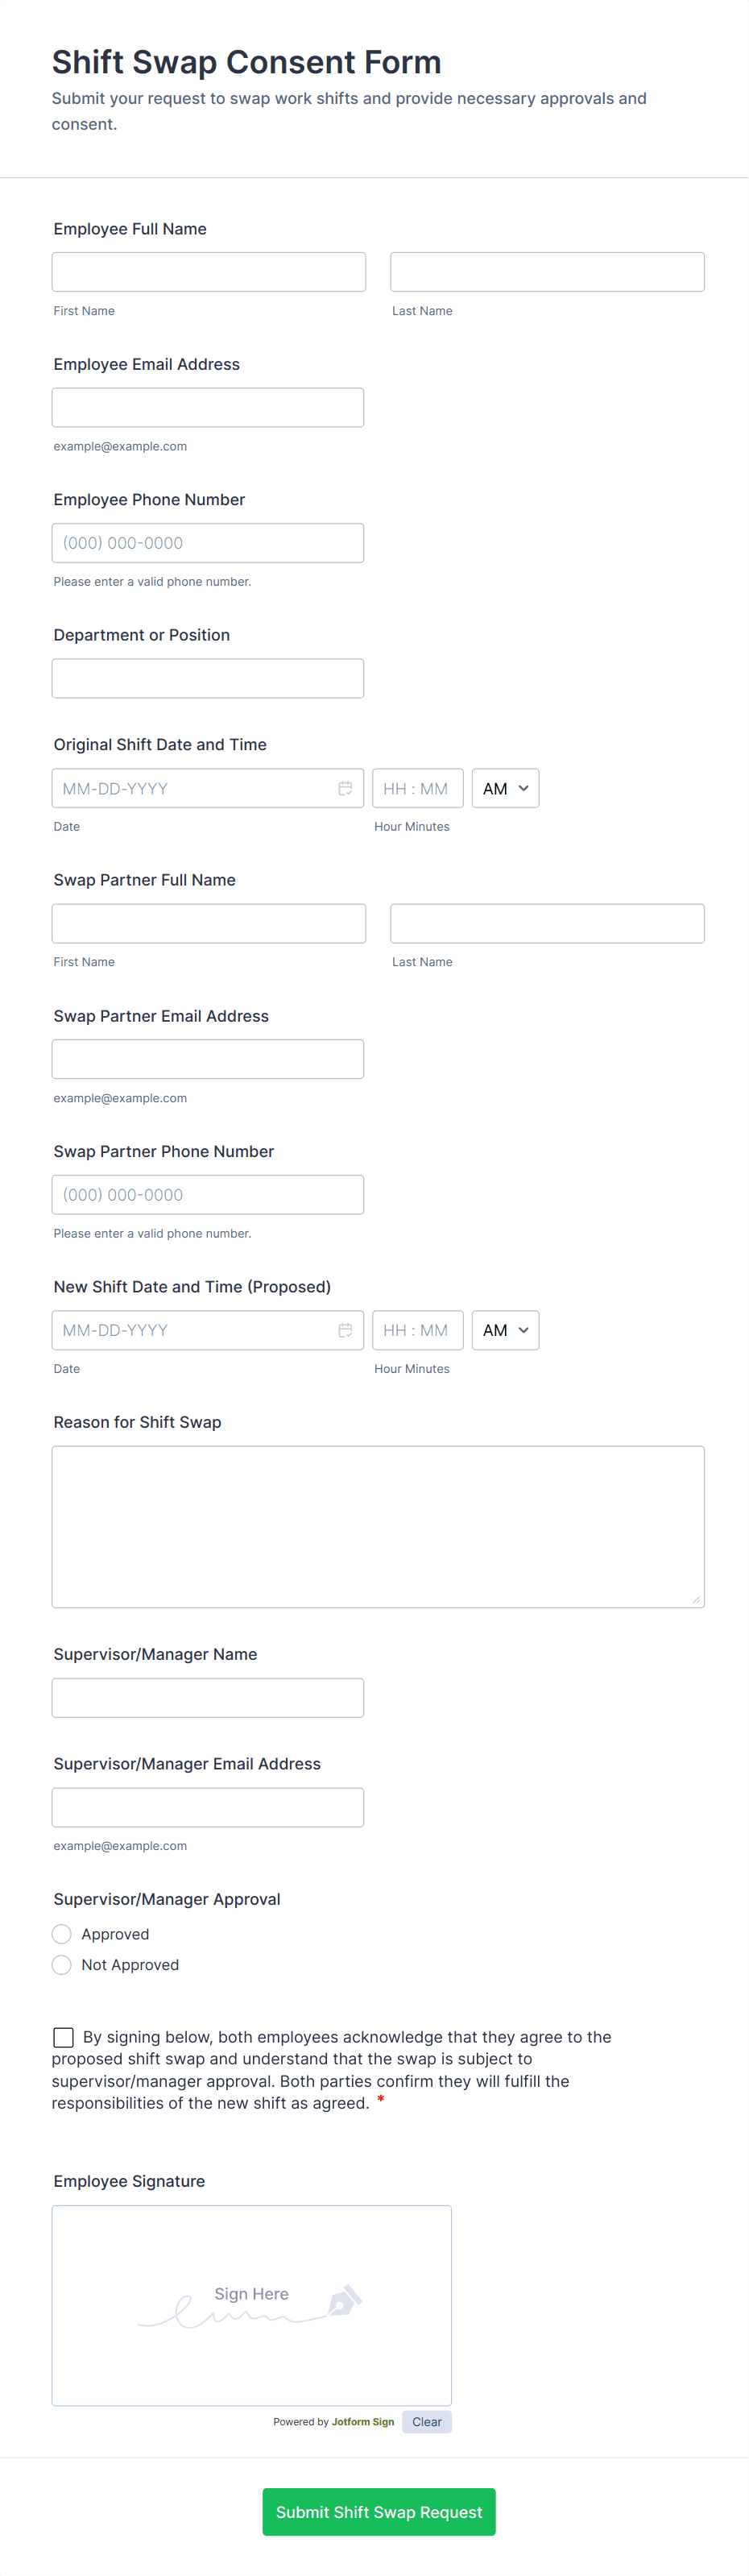Open the New Shift date calendar icon
The image size is (749, 2576).
(345, 1330)
